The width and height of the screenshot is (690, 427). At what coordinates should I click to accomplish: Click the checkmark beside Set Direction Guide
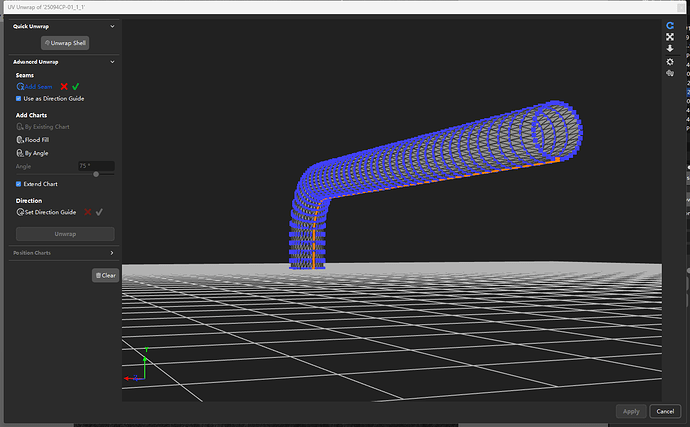(99, 212)
